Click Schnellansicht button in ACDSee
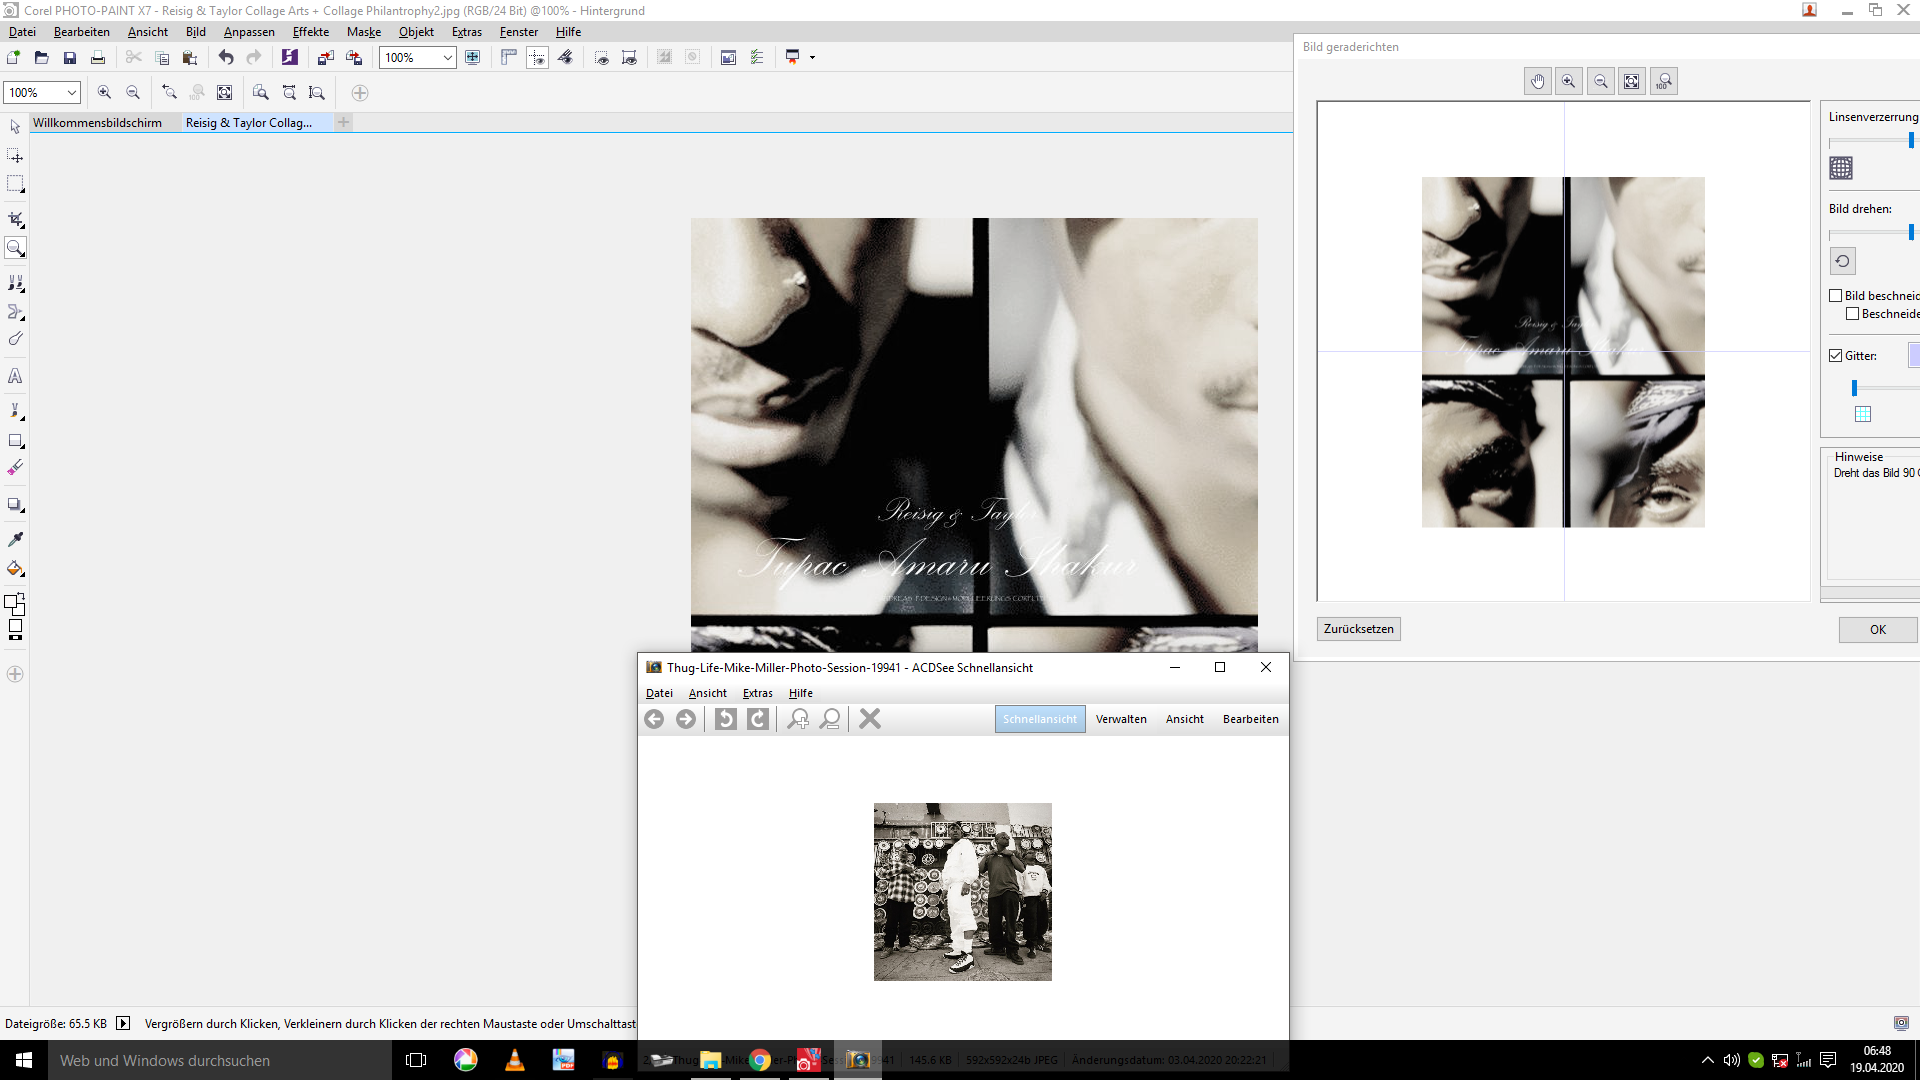This screenshot has height=1080, width=1920. click(1040, 719)
